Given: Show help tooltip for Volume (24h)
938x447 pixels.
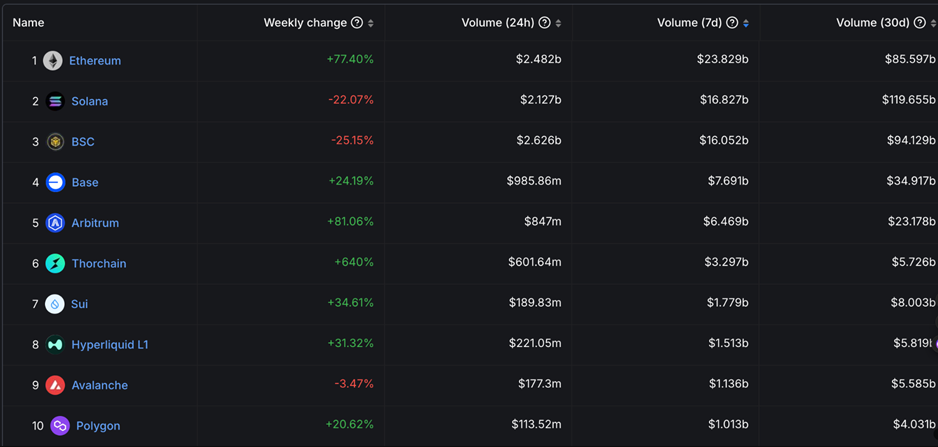Looking at the screenshot, I should pyautogui.click(x=545, y=23).
